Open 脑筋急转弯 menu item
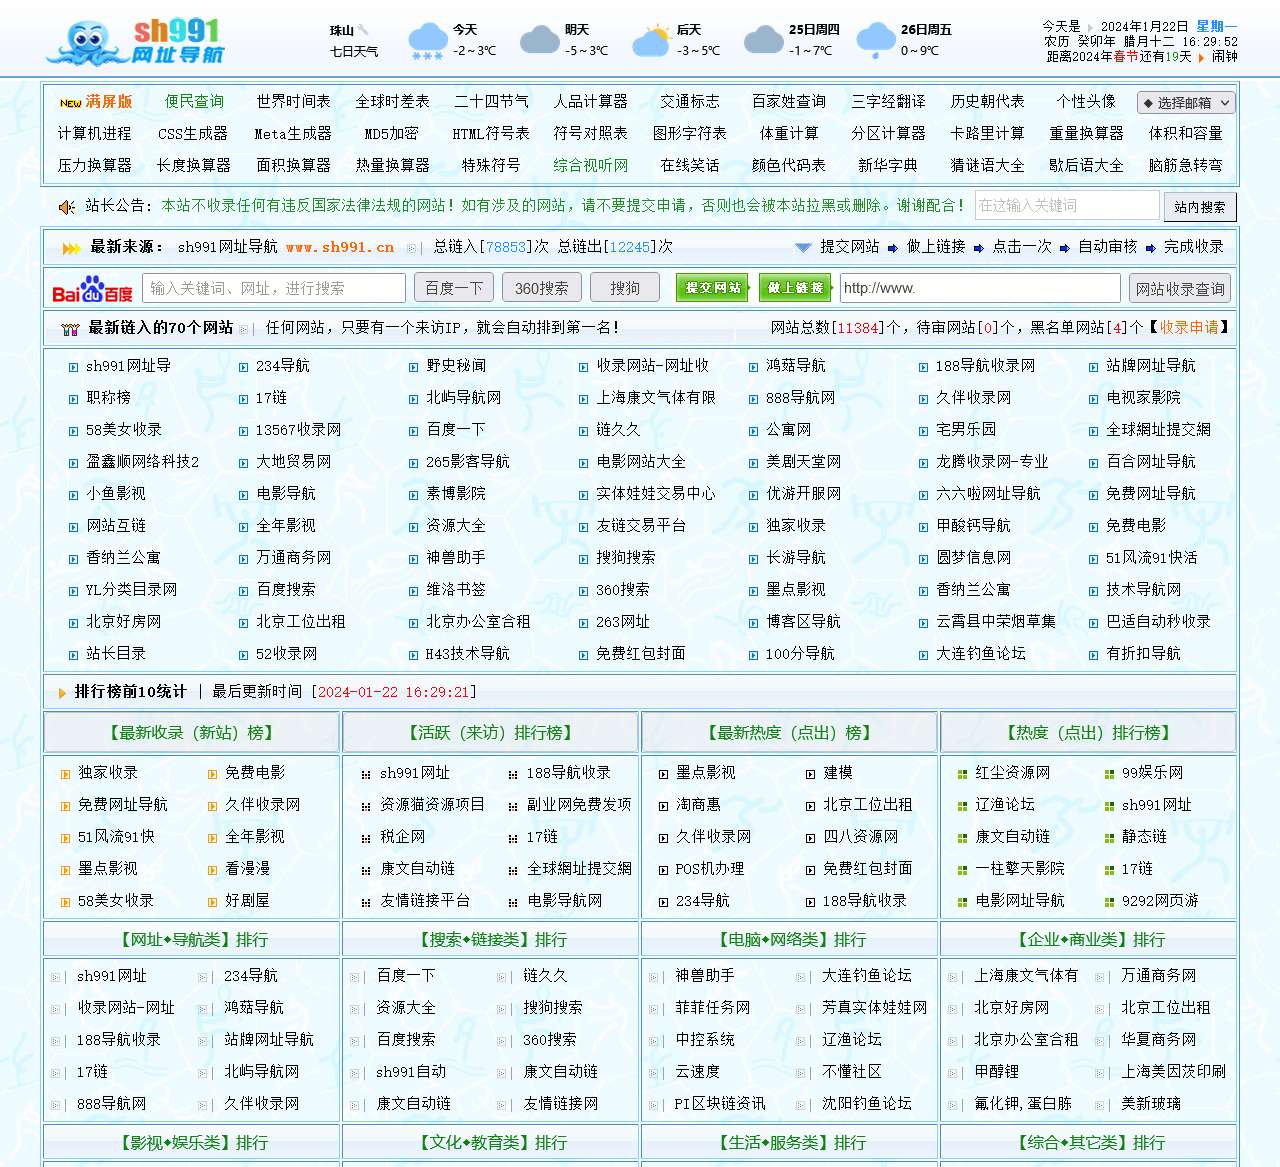 click(1185, 165)
